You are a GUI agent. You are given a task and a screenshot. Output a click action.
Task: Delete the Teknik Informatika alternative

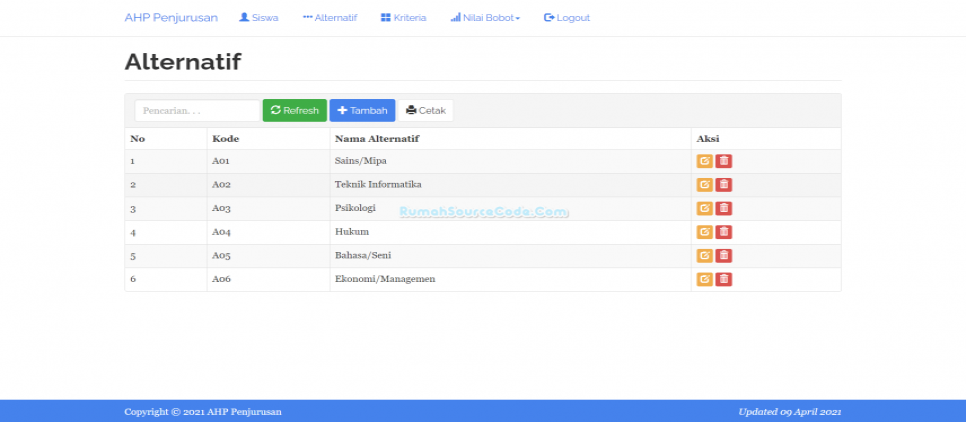click(724, 185)
